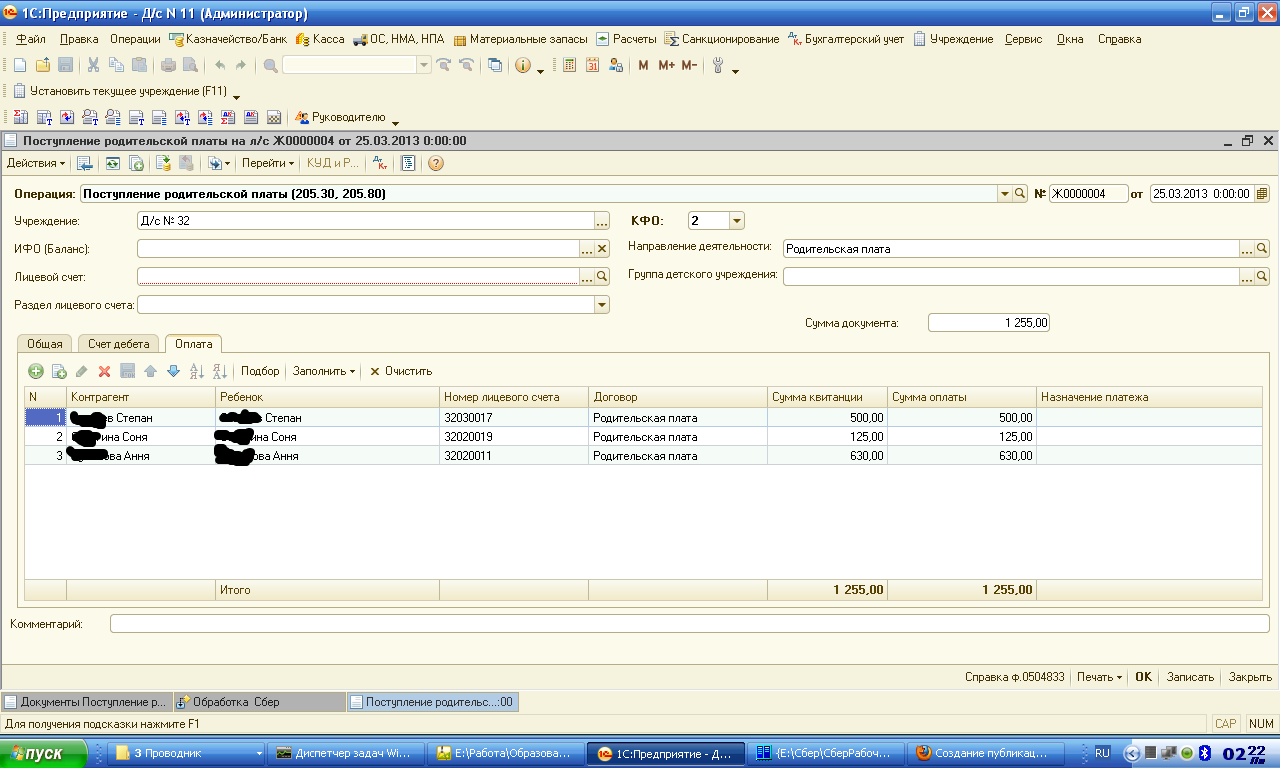
Task: Click the green add row icon
Action: pyautogui.click(x=36, y=371)
